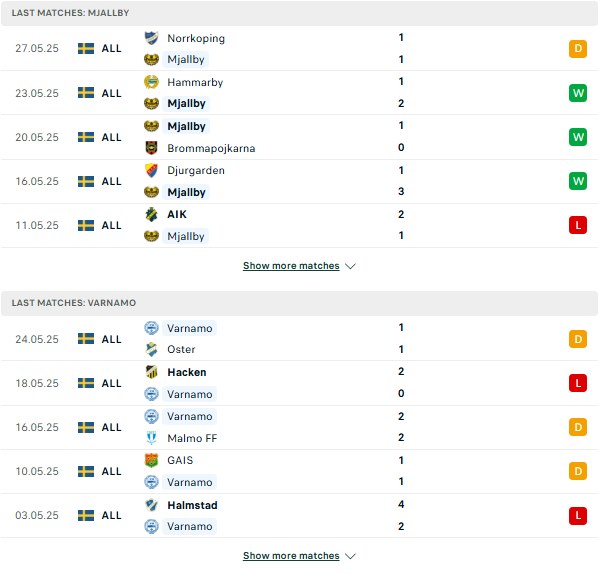Expand Show more matches under Mjallby
600x574 pixels.
[291, 266]
